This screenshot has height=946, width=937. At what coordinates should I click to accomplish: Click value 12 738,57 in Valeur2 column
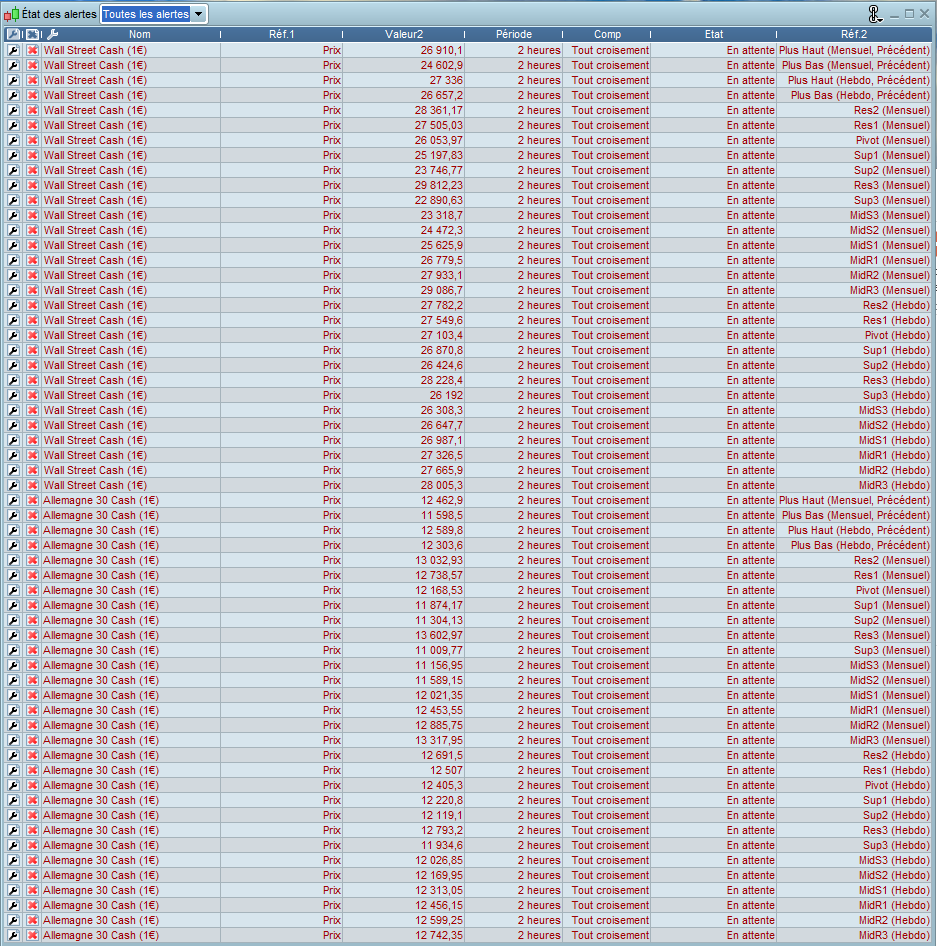click(439, 575)
